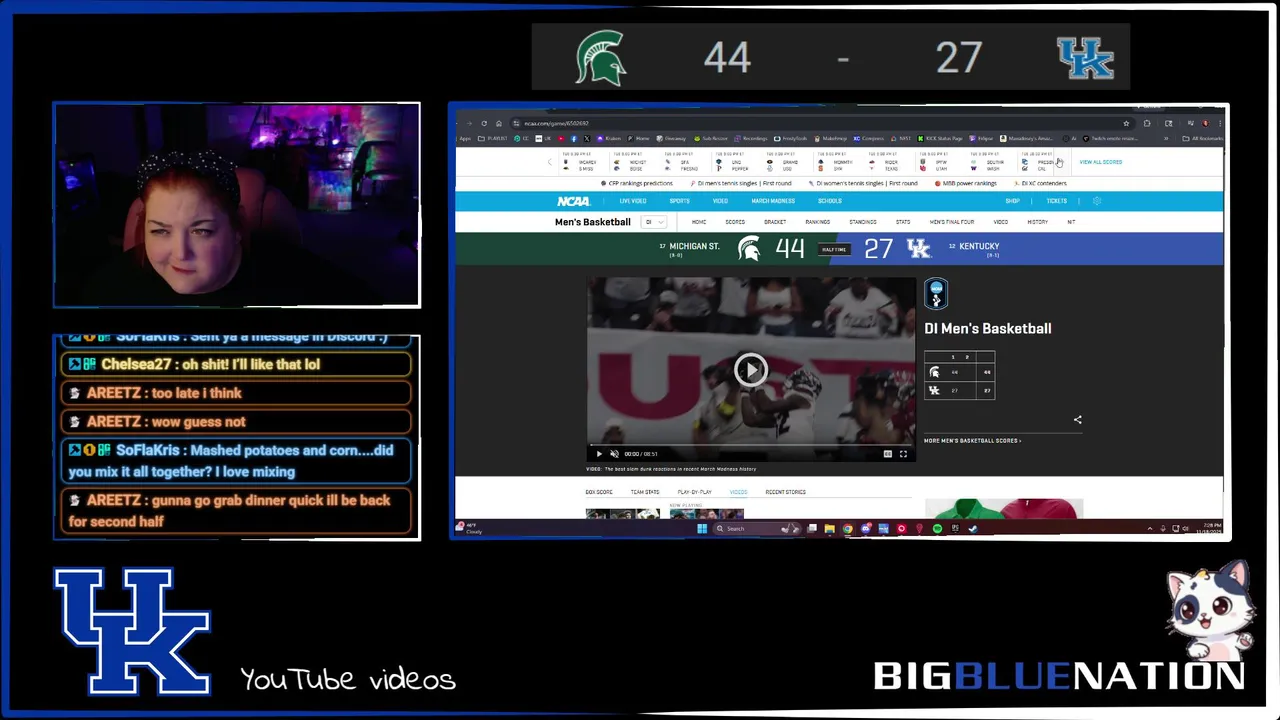Switch to the RECENT STORIES tab

pos(785,492)
